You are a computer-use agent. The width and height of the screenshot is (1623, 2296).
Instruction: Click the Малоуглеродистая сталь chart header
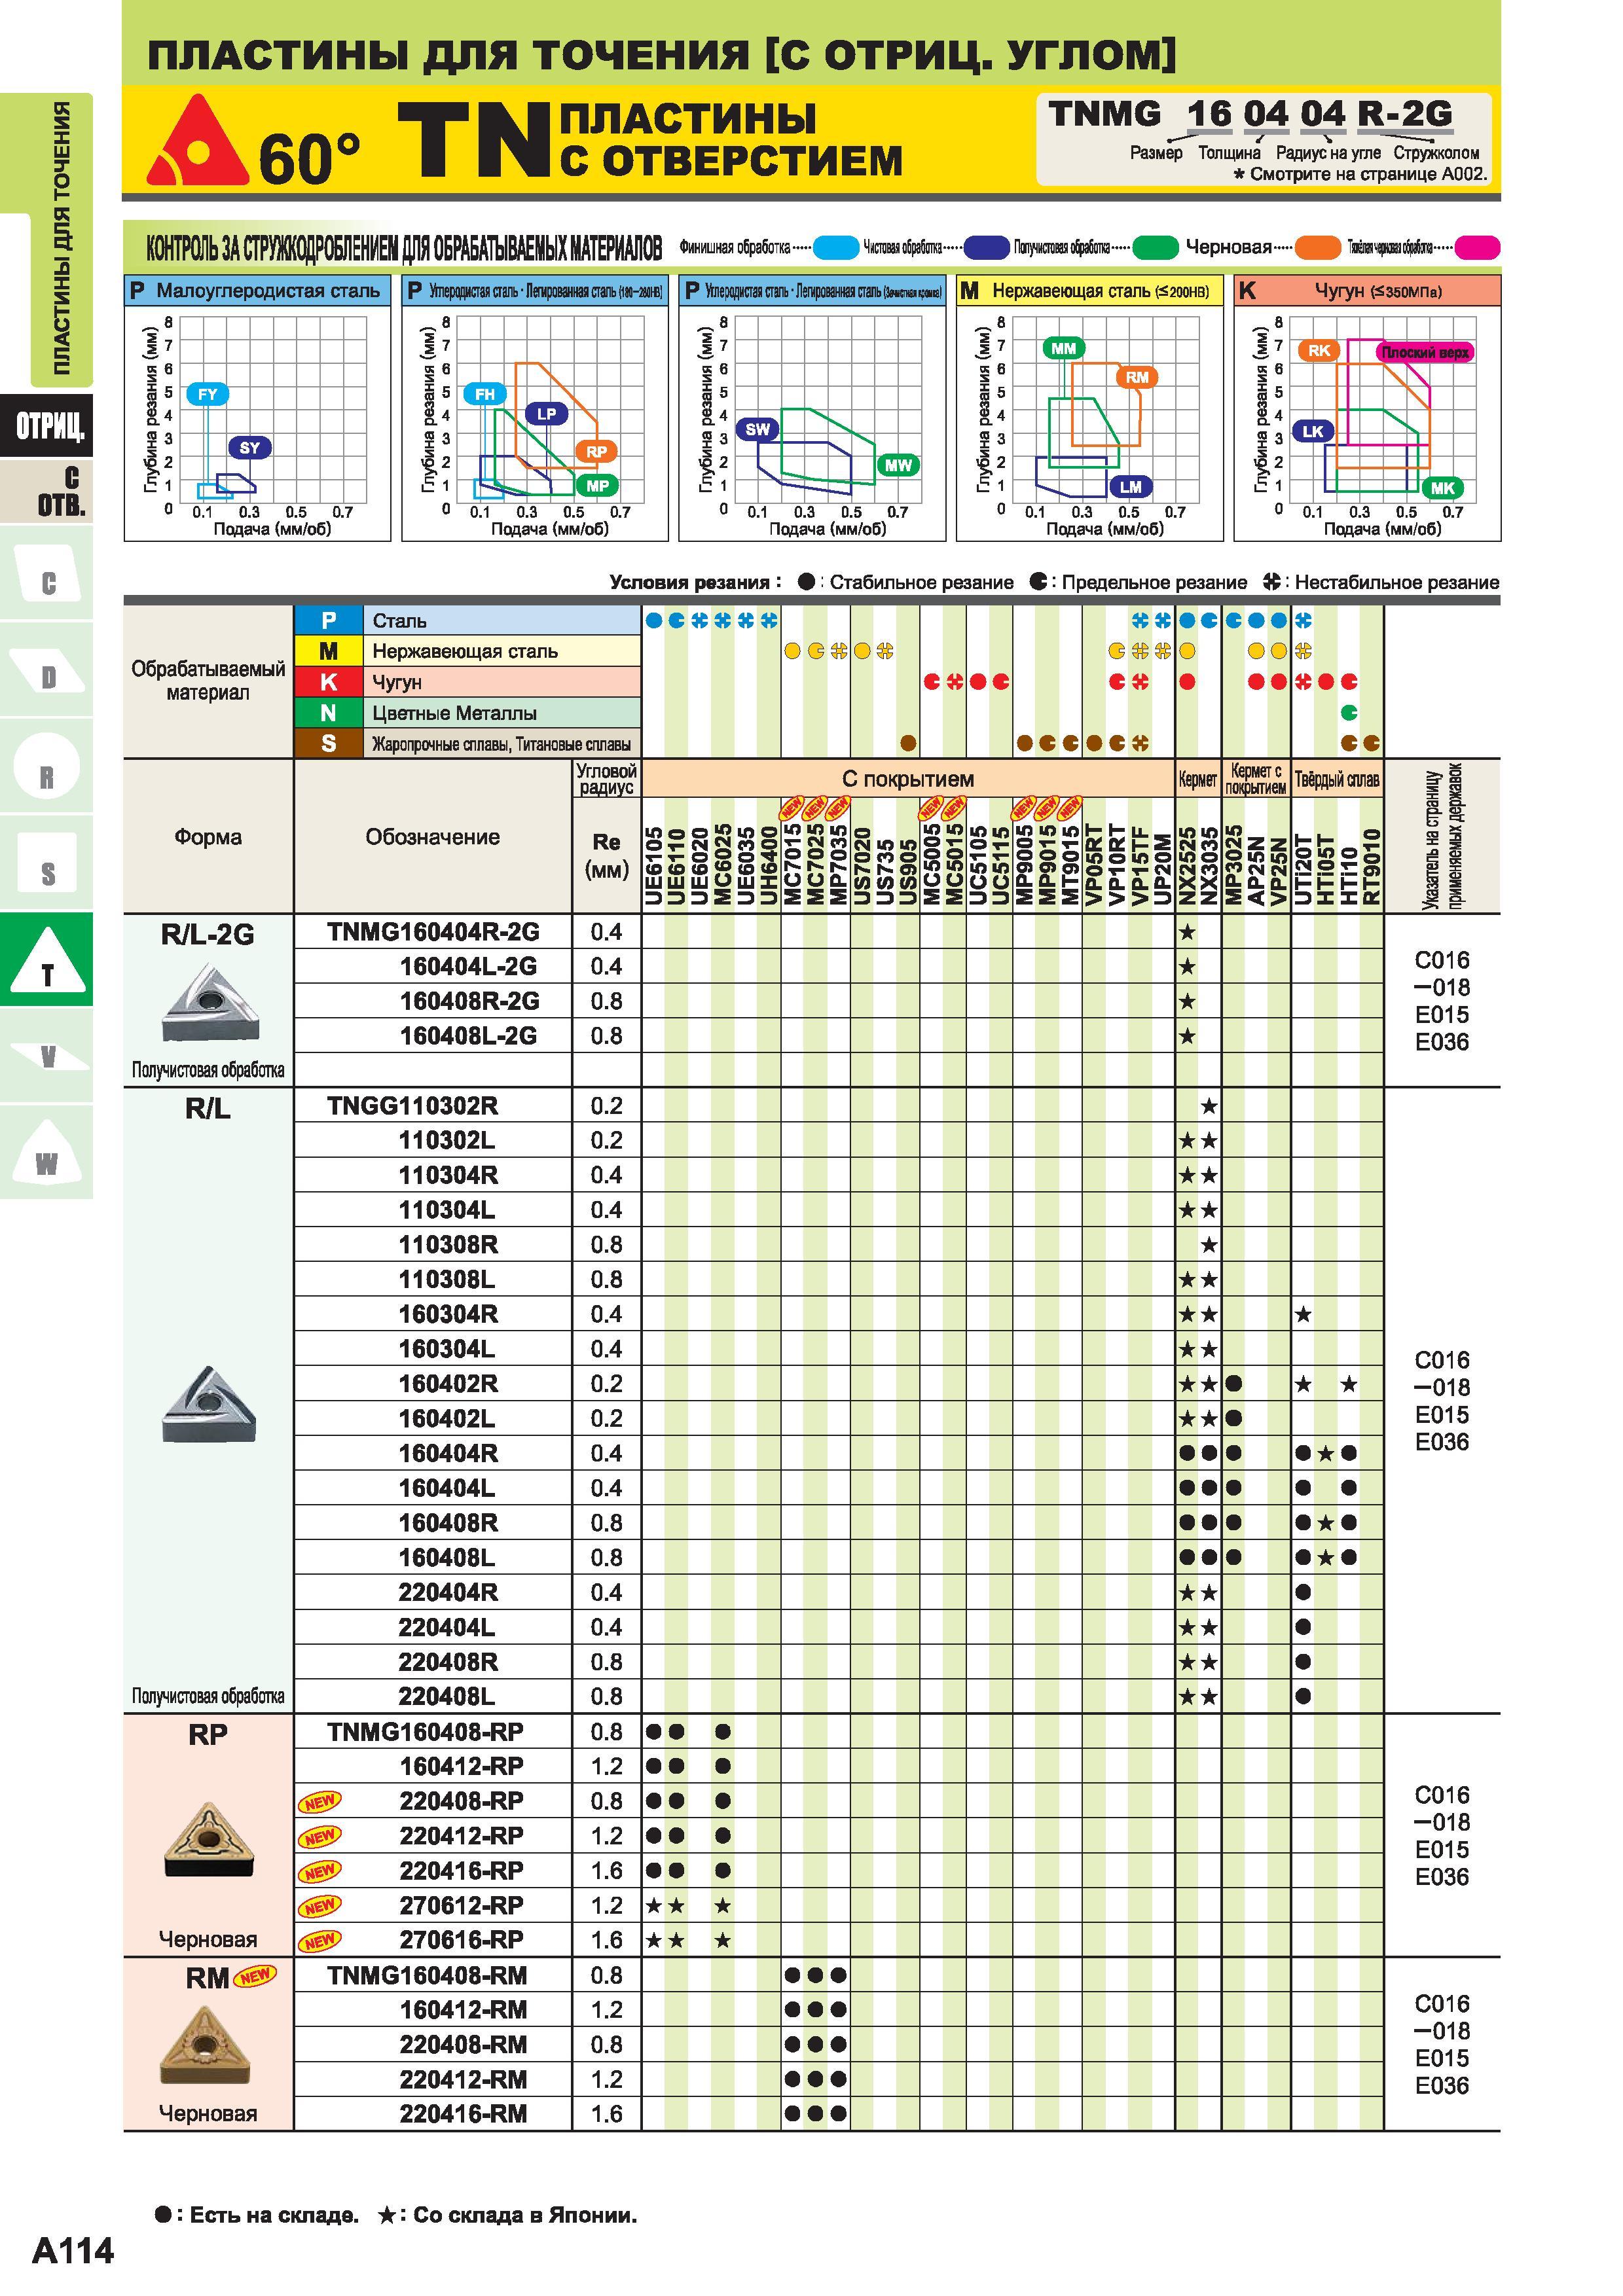click(257, 291)
